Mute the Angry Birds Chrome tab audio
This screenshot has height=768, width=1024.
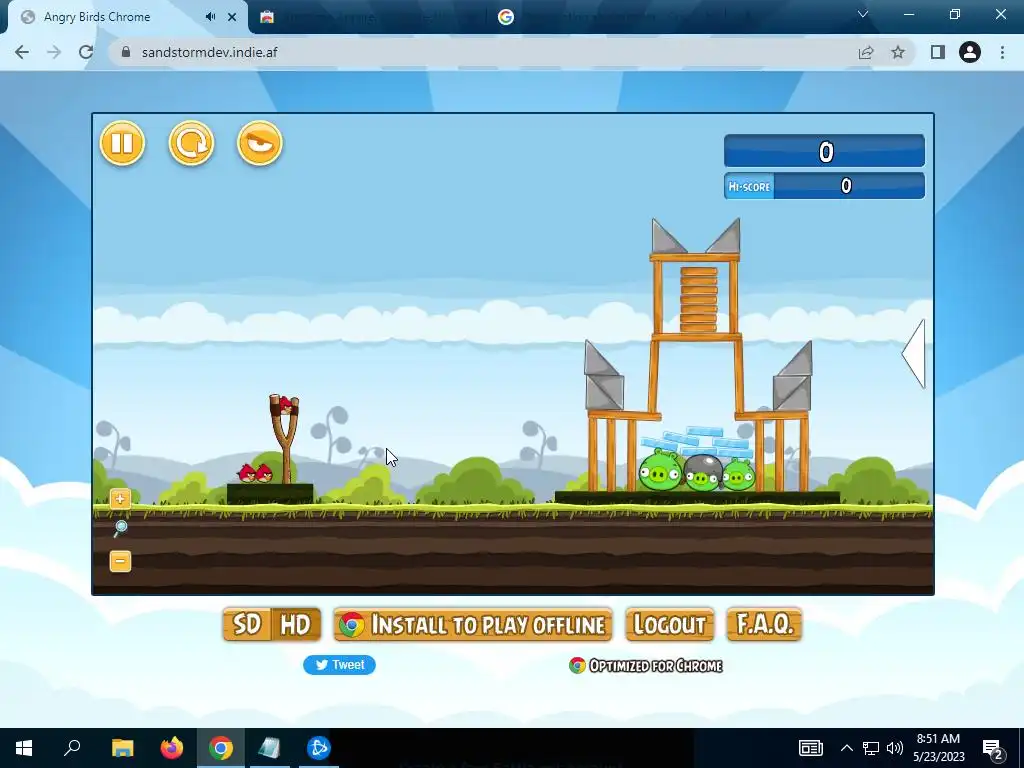(210, 17)
